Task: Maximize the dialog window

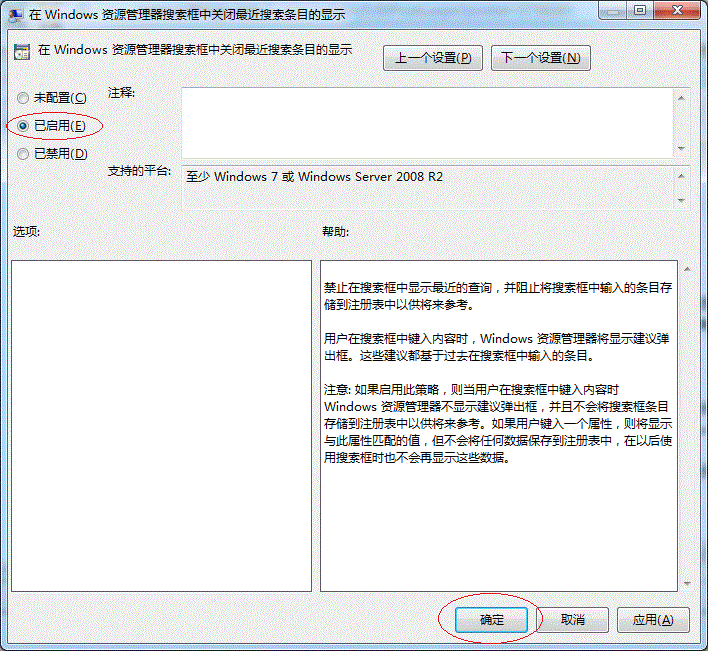Action: click(639, 10)
